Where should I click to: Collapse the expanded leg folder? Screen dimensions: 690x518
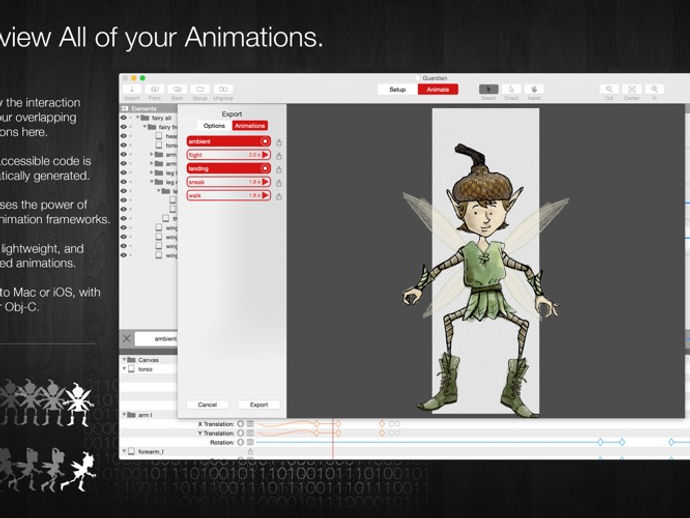coord(151,182)
